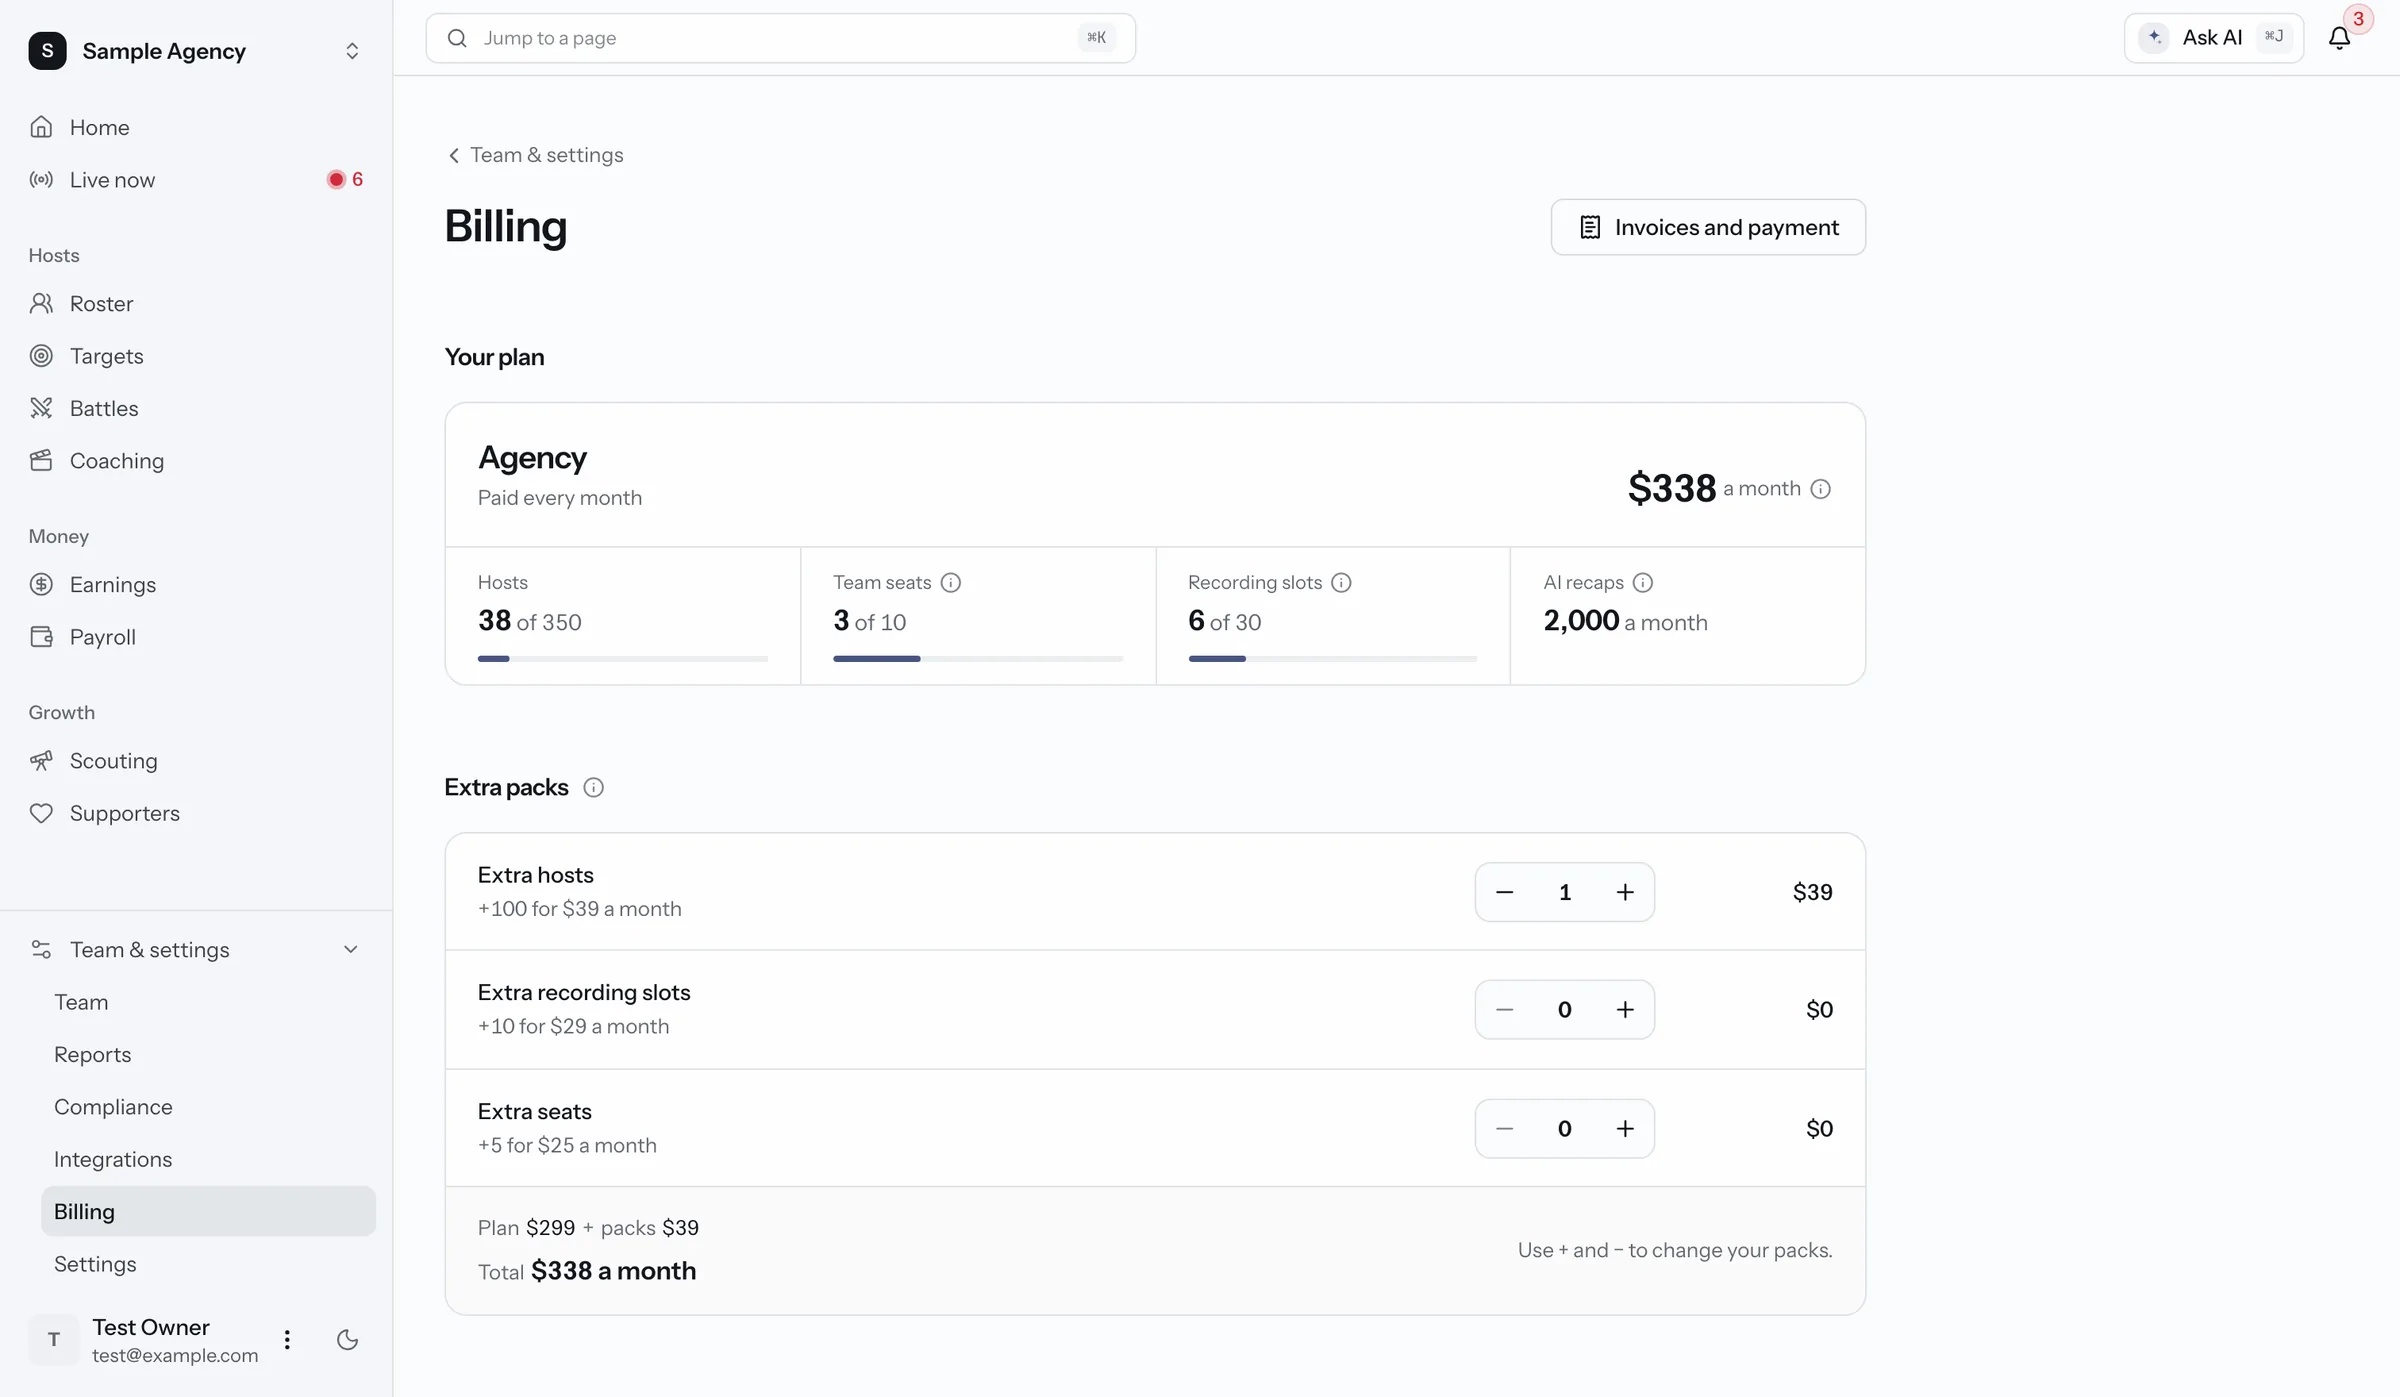Open the notifications bell
The width and height of the screenshot is (2400, 1397).
click(x=2339, y=38)
